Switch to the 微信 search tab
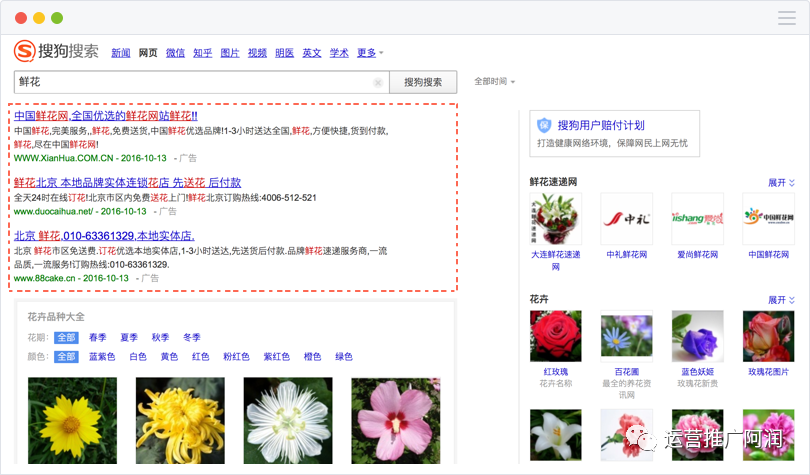Screen dimensions: 810x475 pos(175,53)
